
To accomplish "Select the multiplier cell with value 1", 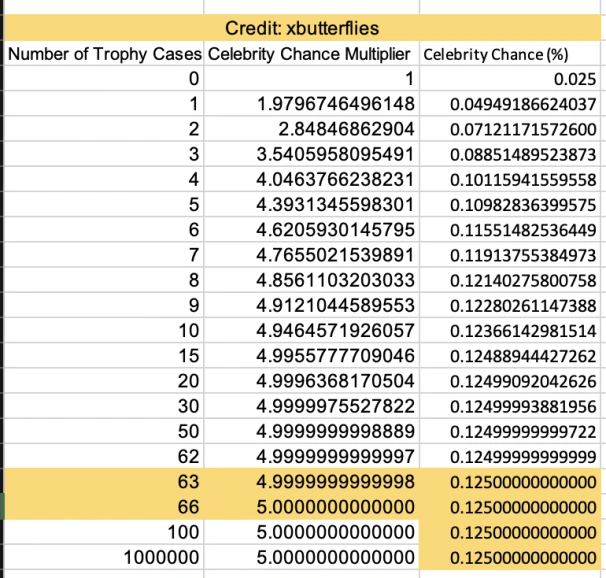I will [x=312, y=79].
